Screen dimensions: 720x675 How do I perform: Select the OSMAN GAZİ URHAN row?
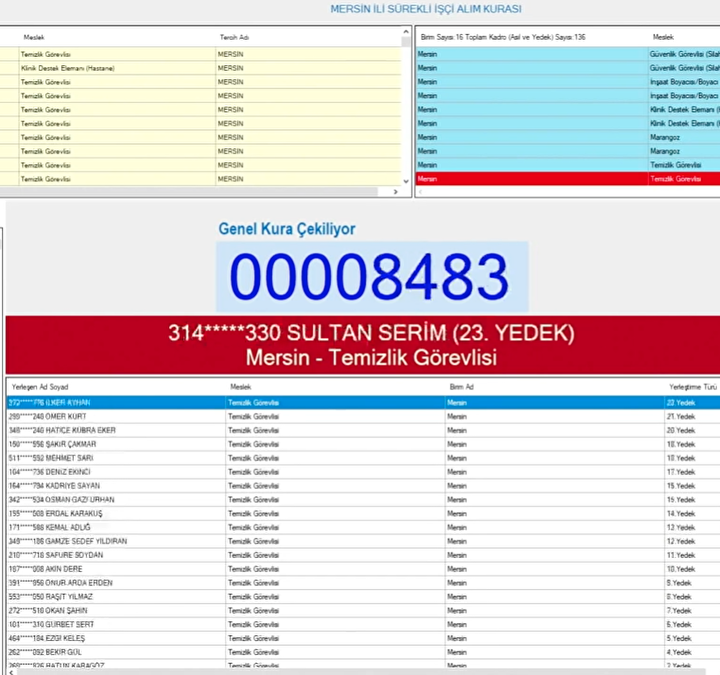[363, 500]
